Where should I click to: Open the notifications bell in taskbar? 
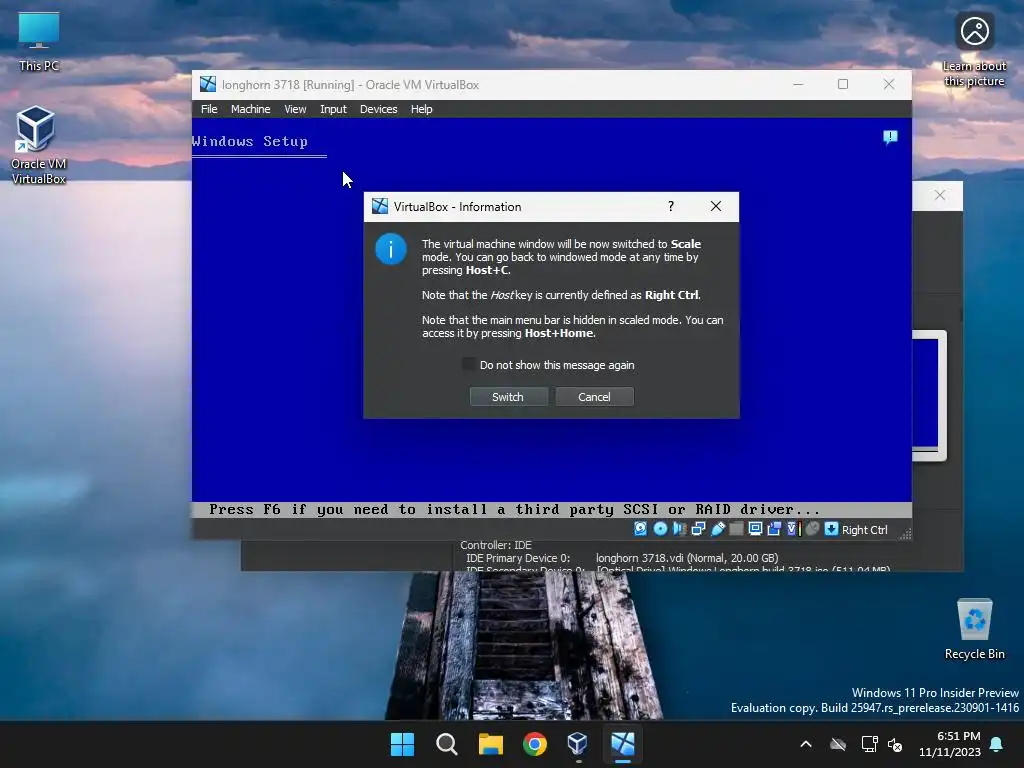(x=997, y=744)
